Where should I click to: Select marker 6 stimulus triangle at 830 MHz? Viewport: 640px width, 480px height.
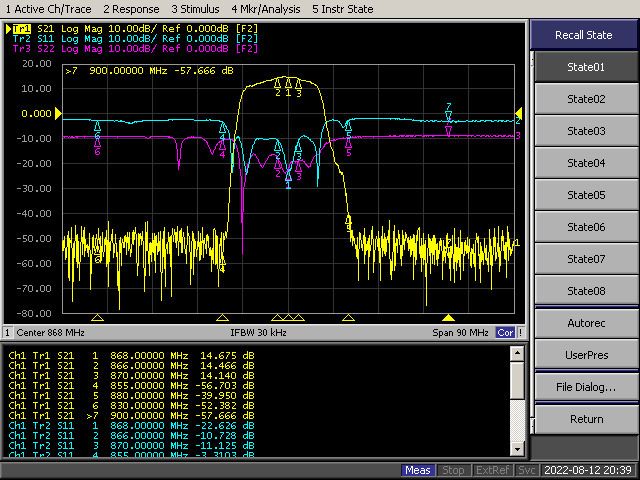coord(97,318)
